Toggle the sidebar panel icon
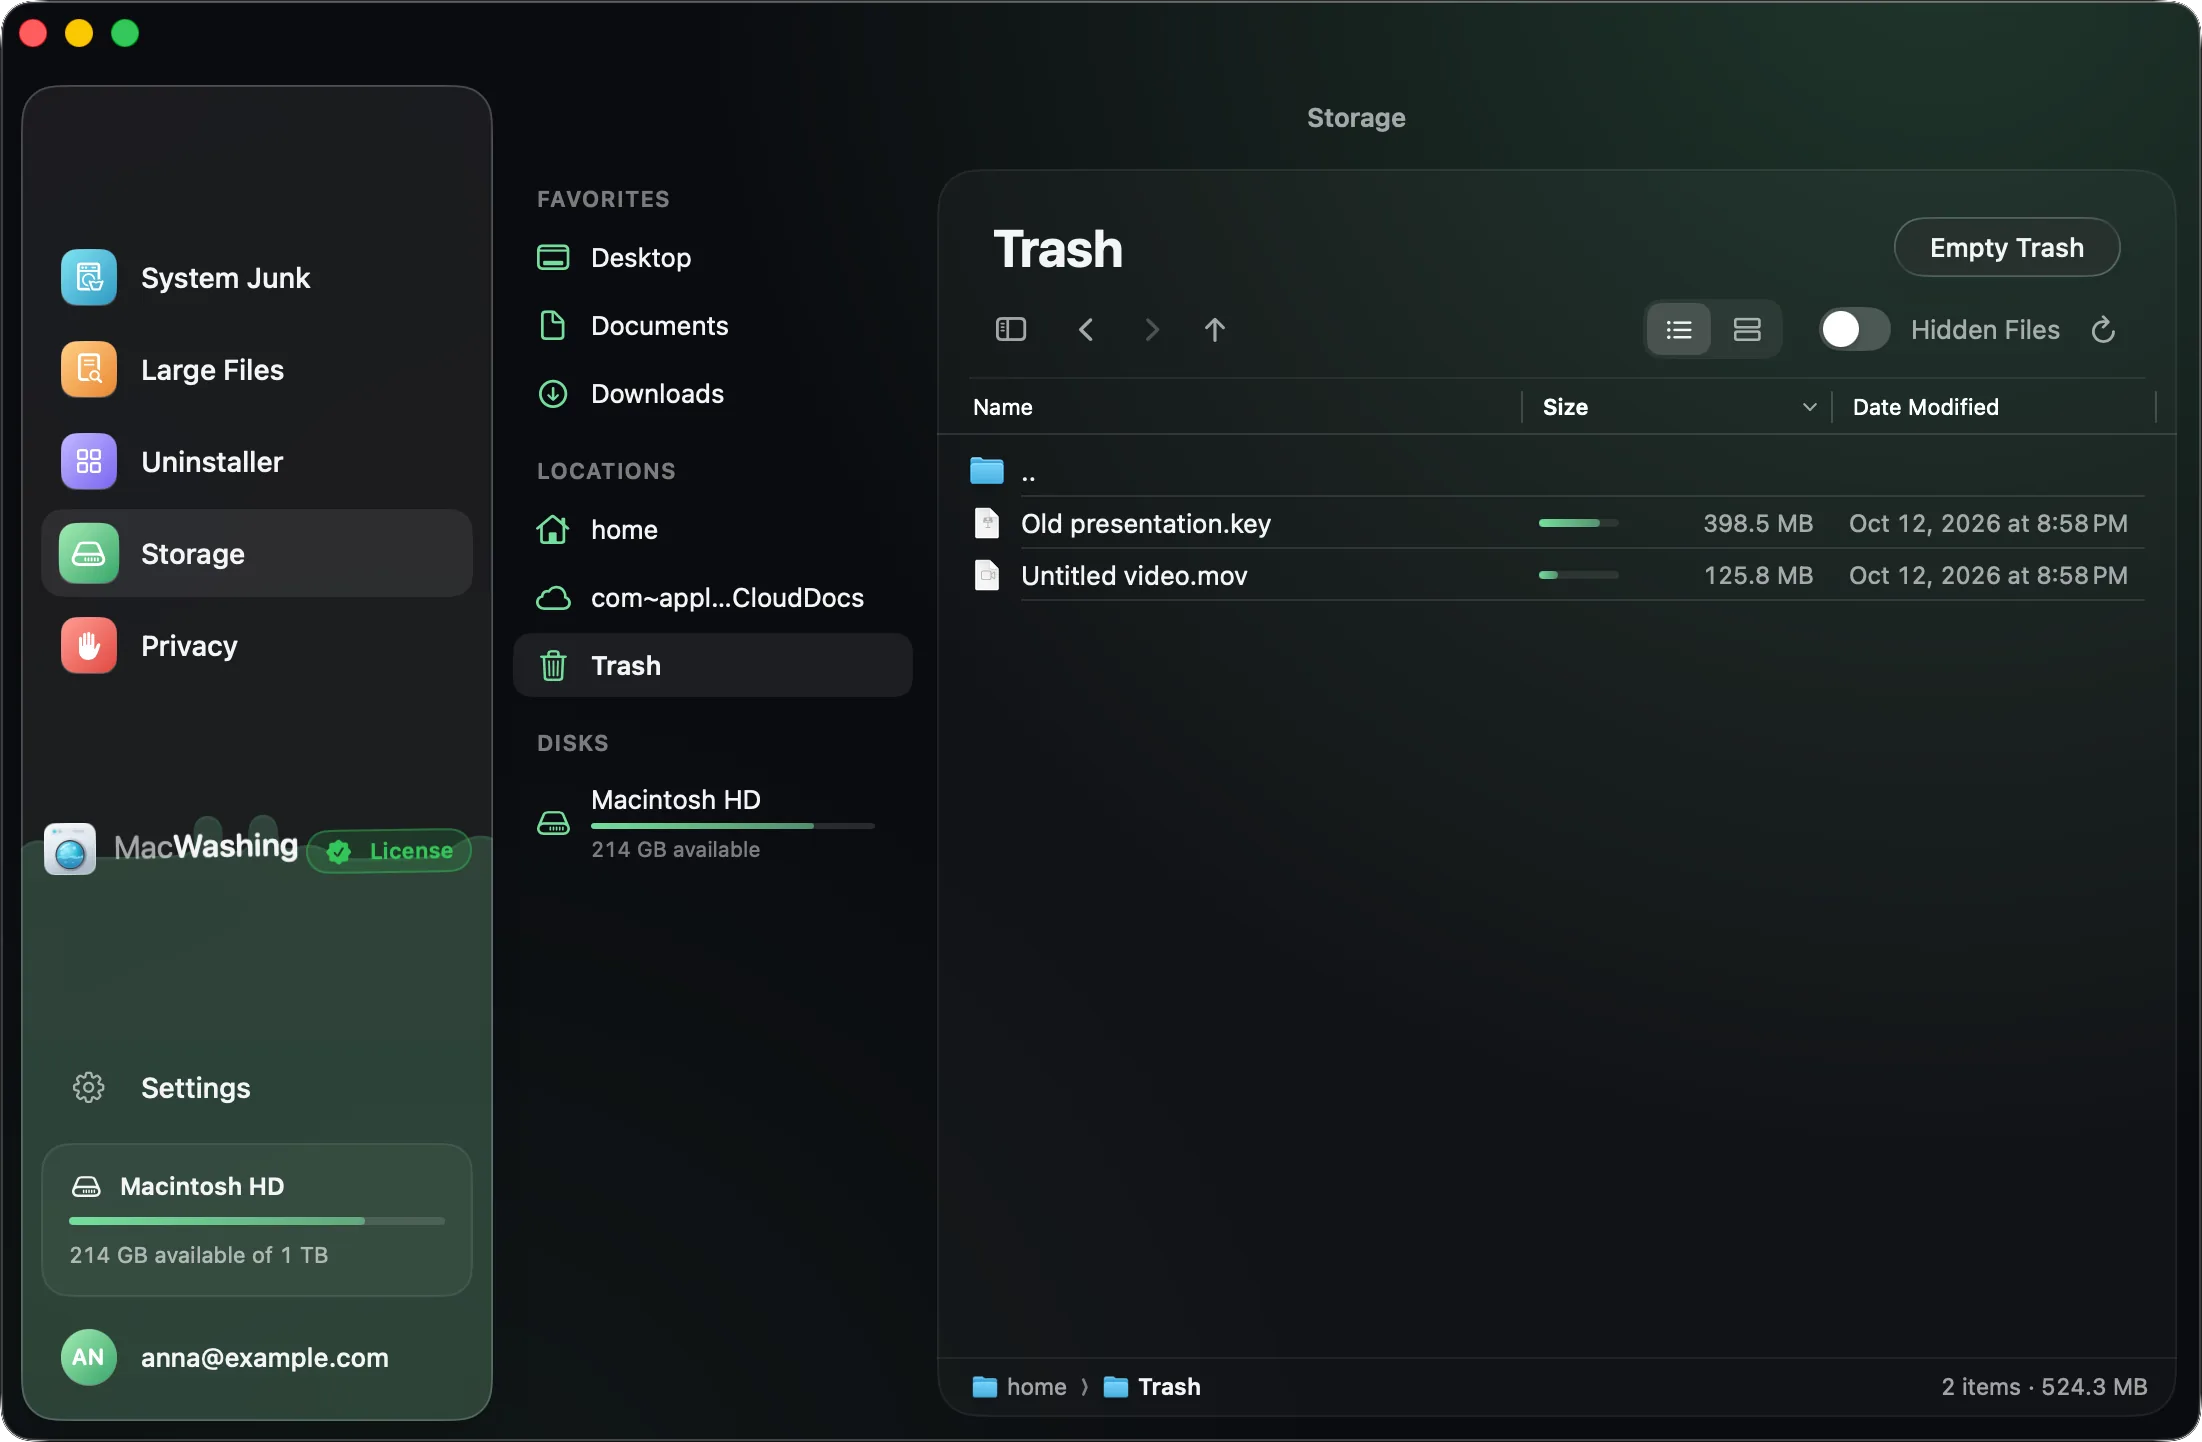 click(x=1011, y=329)
